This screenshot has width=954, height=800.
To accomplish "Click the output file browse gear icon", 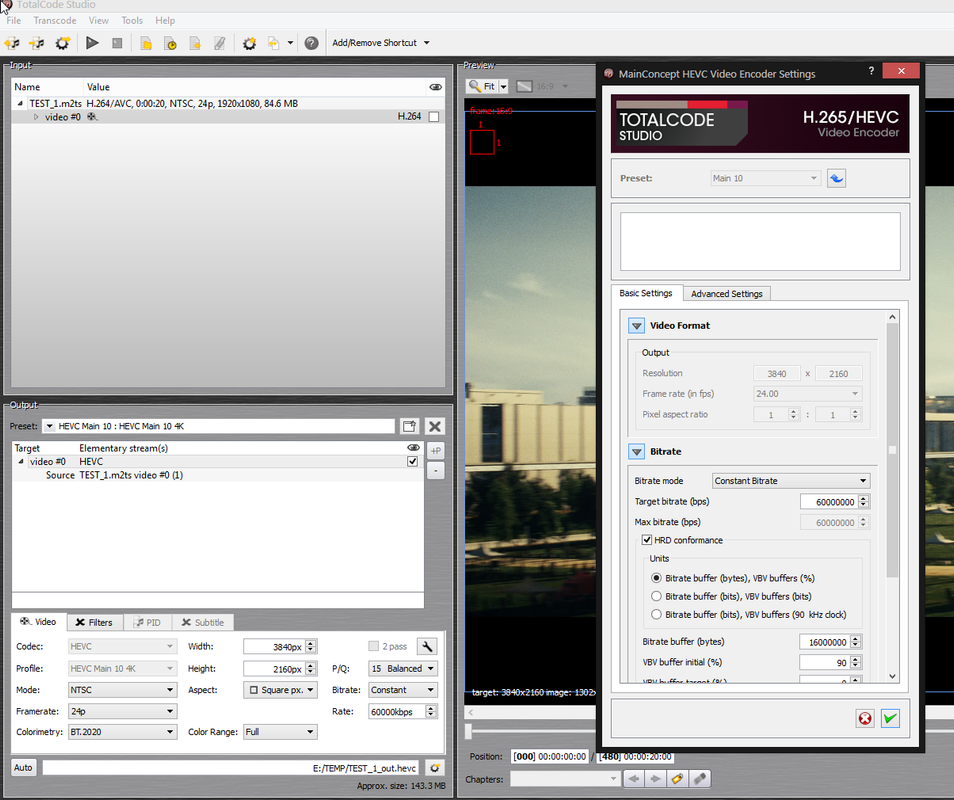I will (434, 768).
